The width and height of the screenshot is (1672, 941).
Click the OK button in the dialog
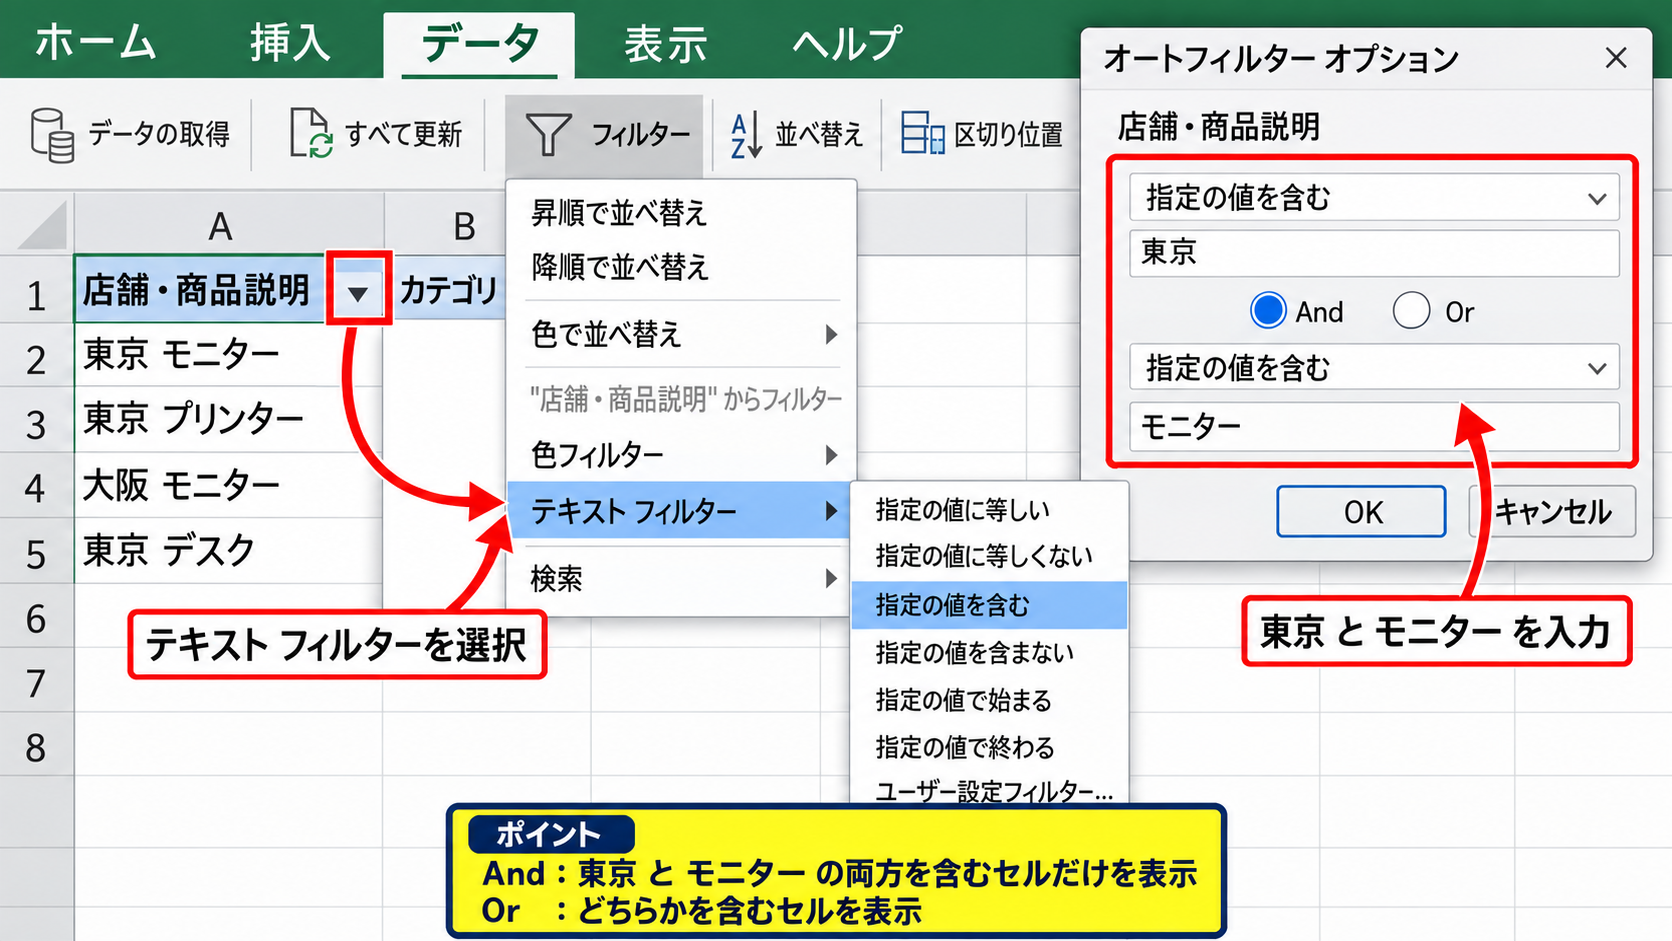pos(1362,512)
